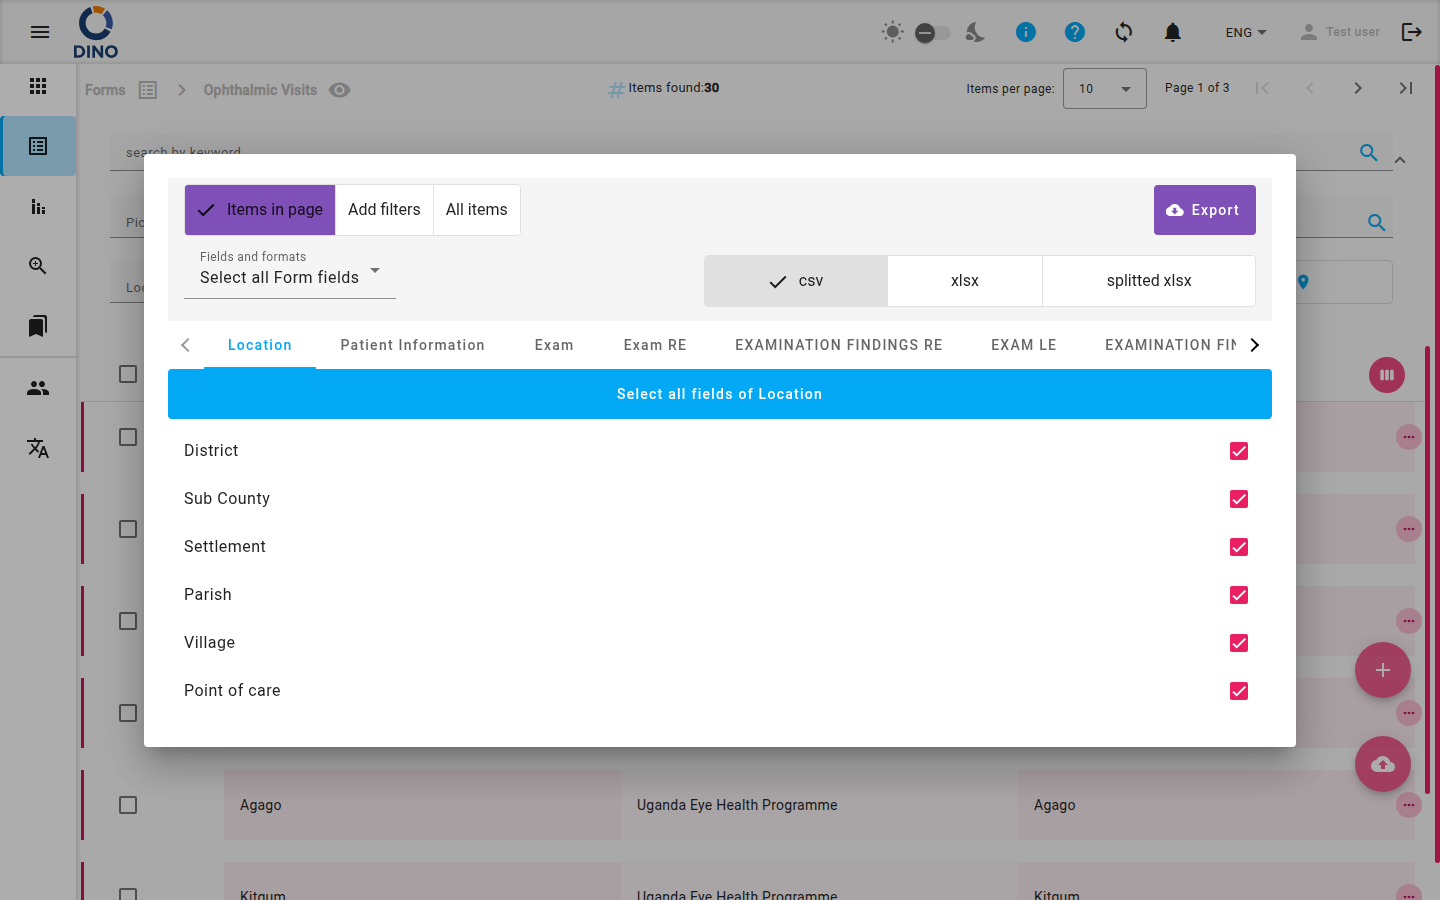Switch to the Location tab
Image resolution: width=1440 pixels, height=900 pixels.
click(260, 345)
